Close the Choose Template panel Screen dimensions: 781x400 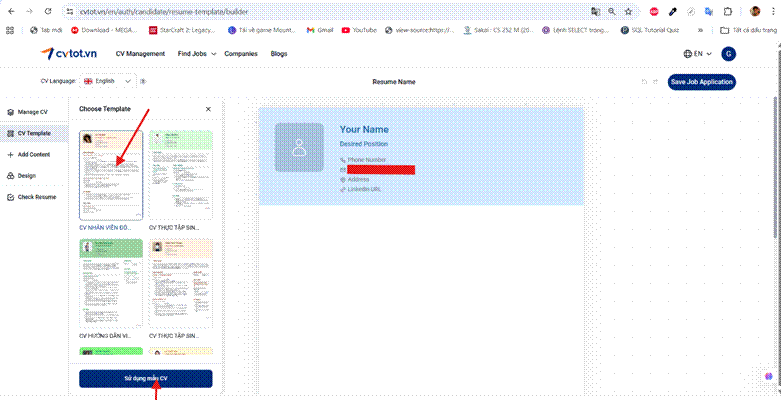pos(208,108)
